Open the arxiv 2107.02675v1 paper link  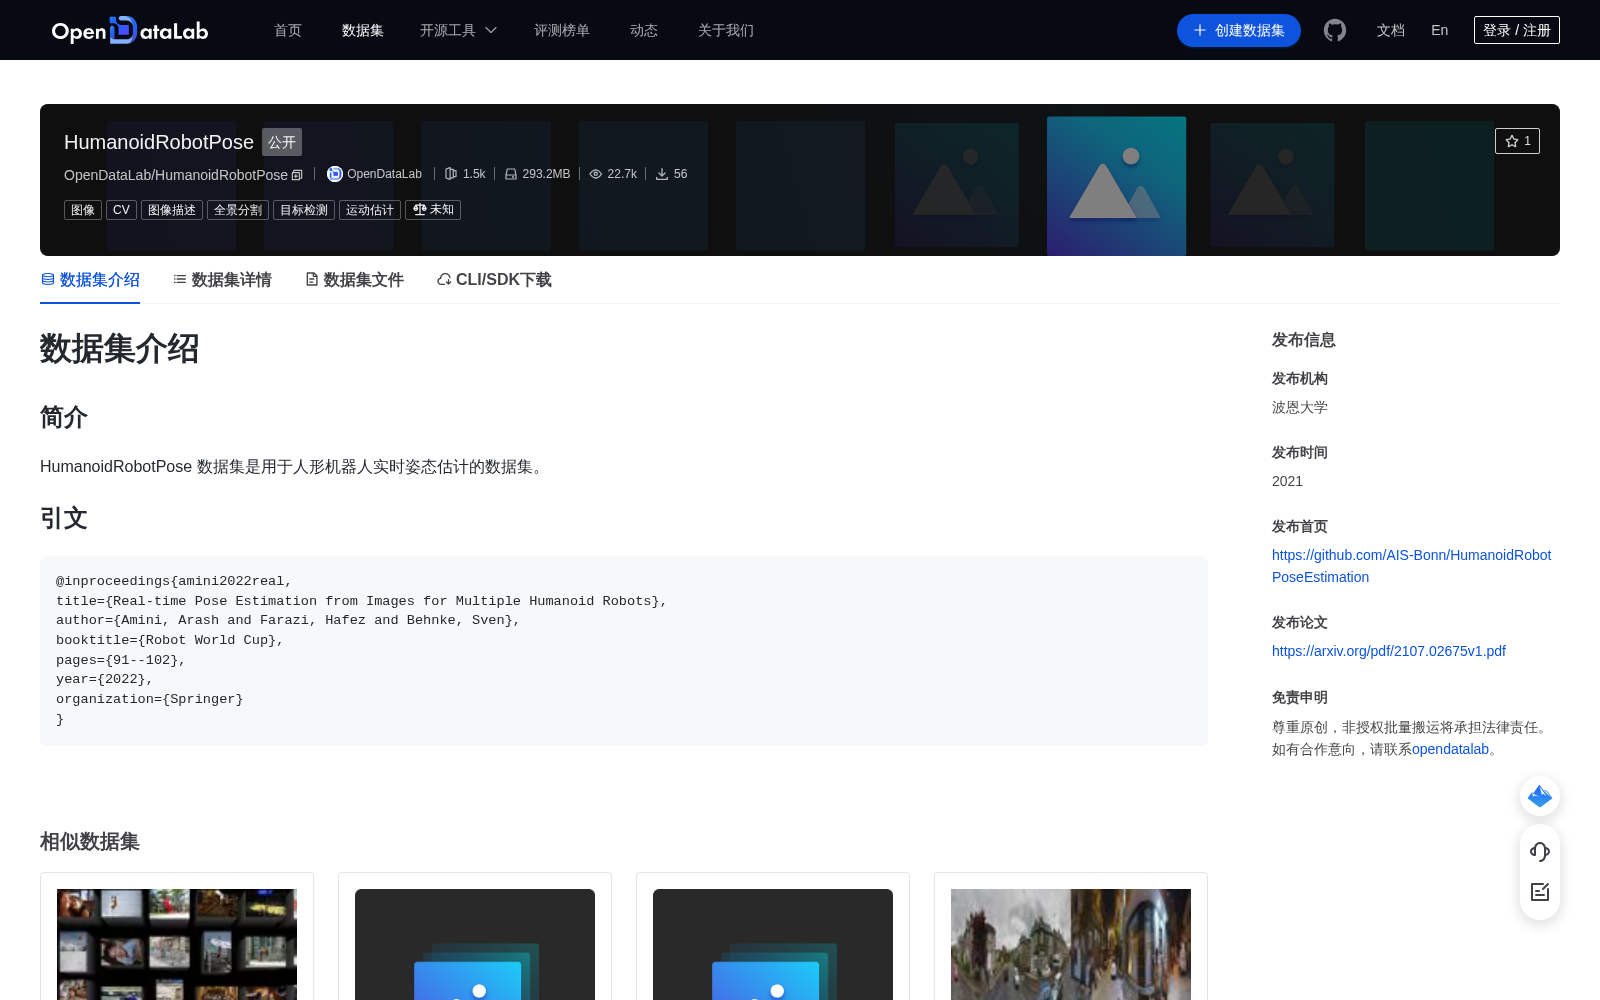pyautogui.click(x=1389, y=651)
